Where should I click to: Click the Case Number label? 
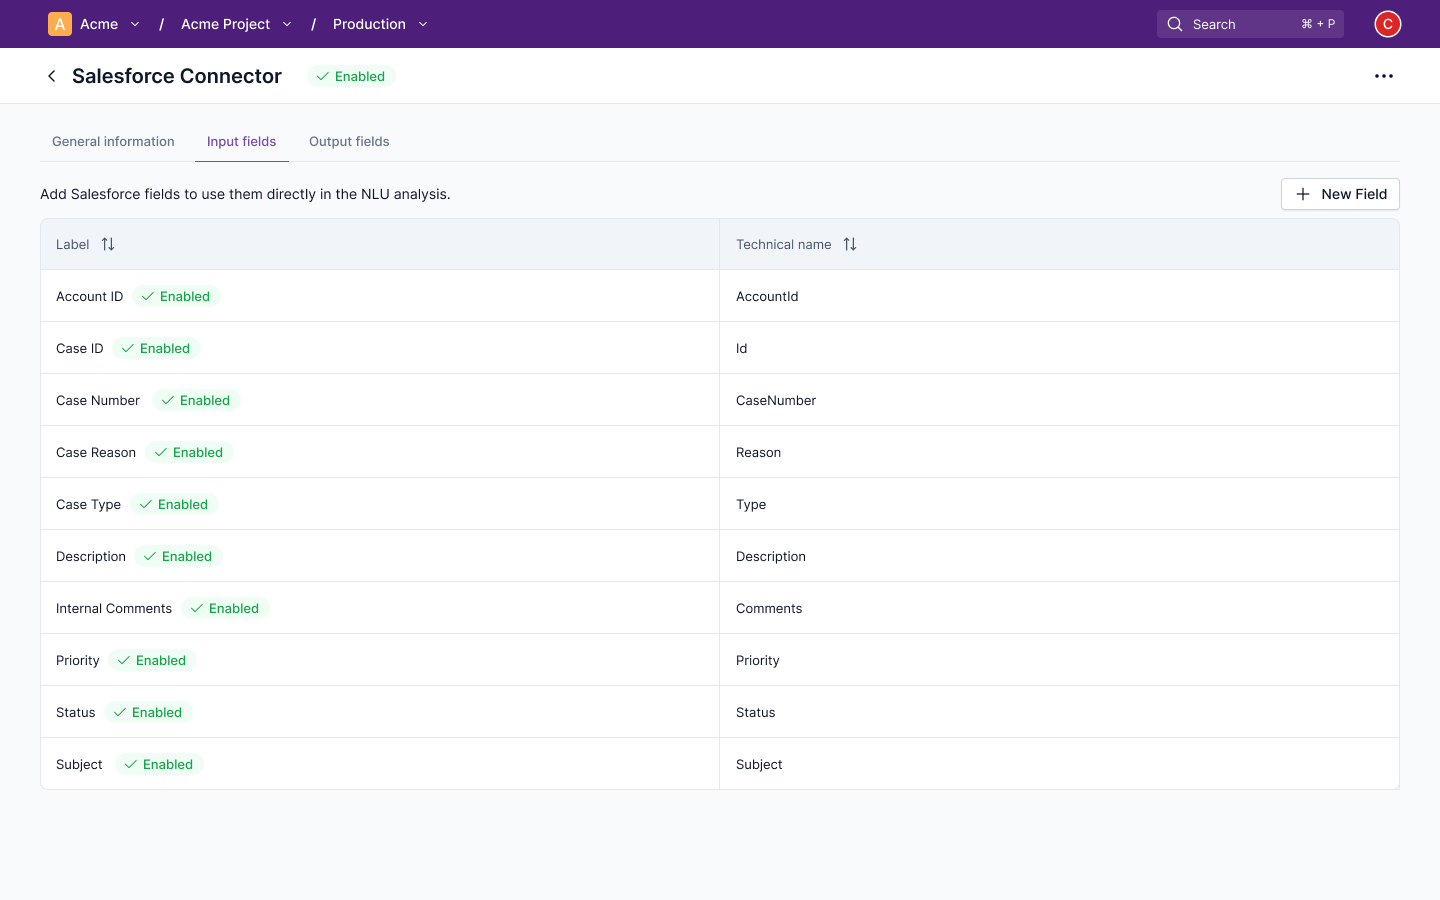point(98,400)
